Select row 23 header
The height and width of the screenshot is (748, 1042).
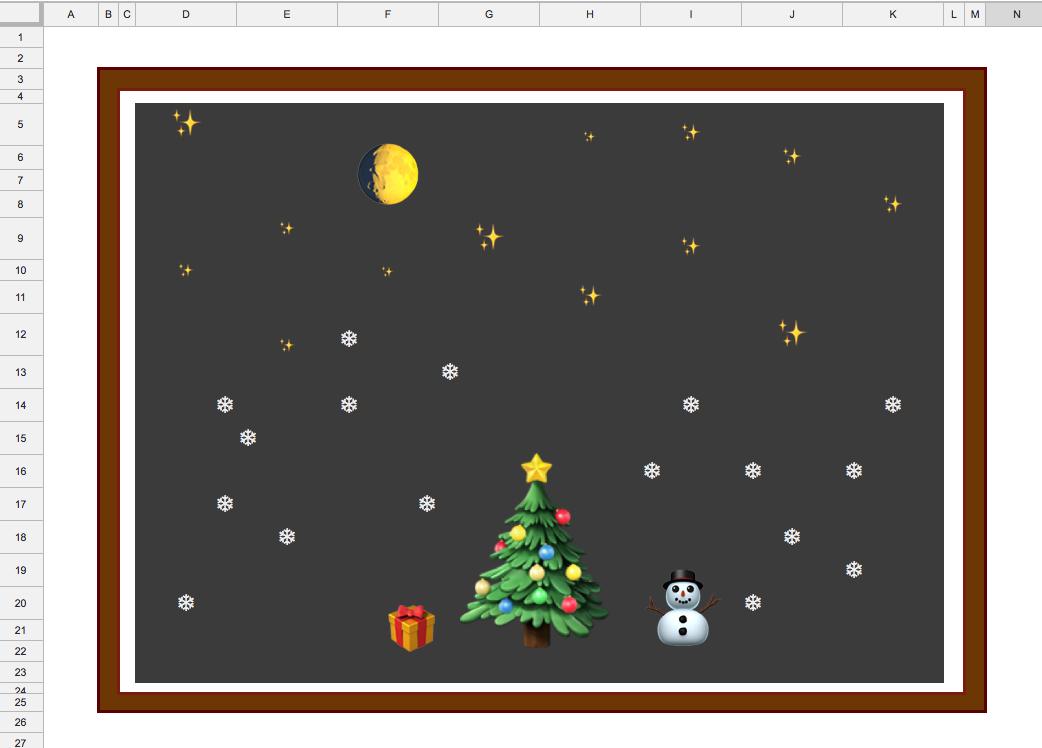[21, 672]
